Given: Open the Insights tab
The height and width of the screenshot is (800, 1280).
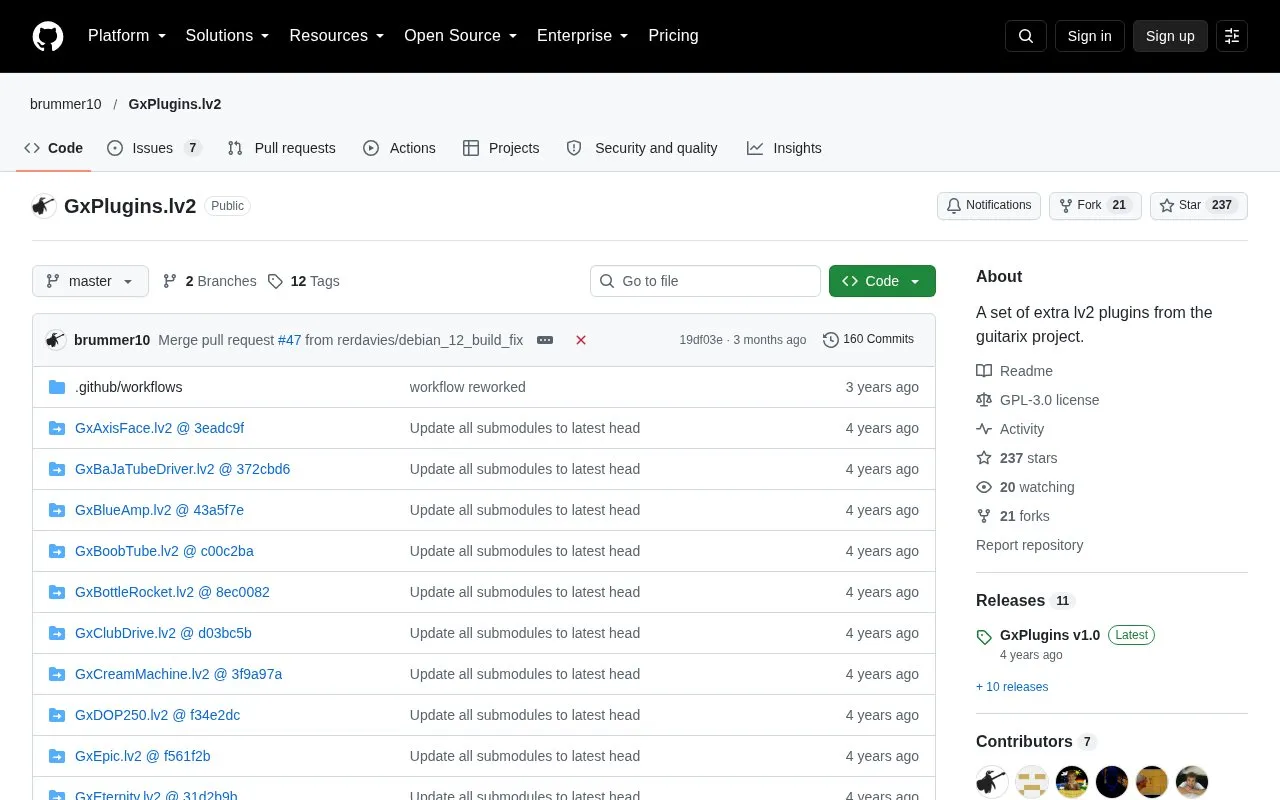Looking at the screenshot, I should (x=784, y=148).
